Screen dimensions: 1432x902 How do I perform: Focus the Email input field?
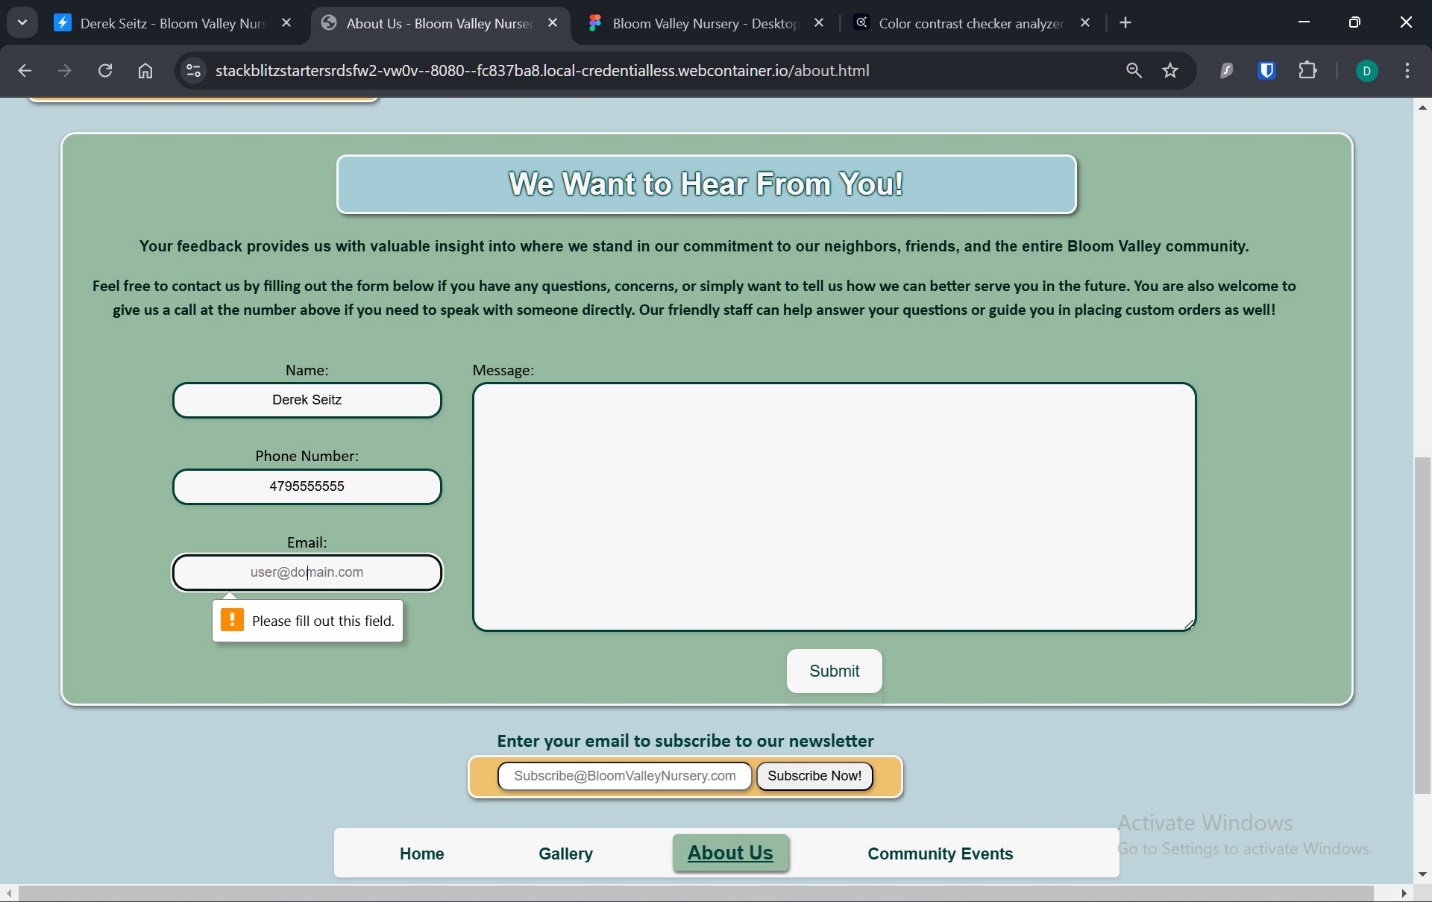pos(307,573)
